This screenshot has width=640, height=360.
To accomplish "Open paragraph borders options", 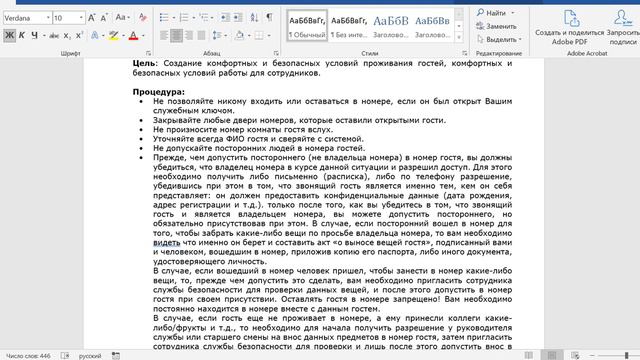I will pos(259,36).
